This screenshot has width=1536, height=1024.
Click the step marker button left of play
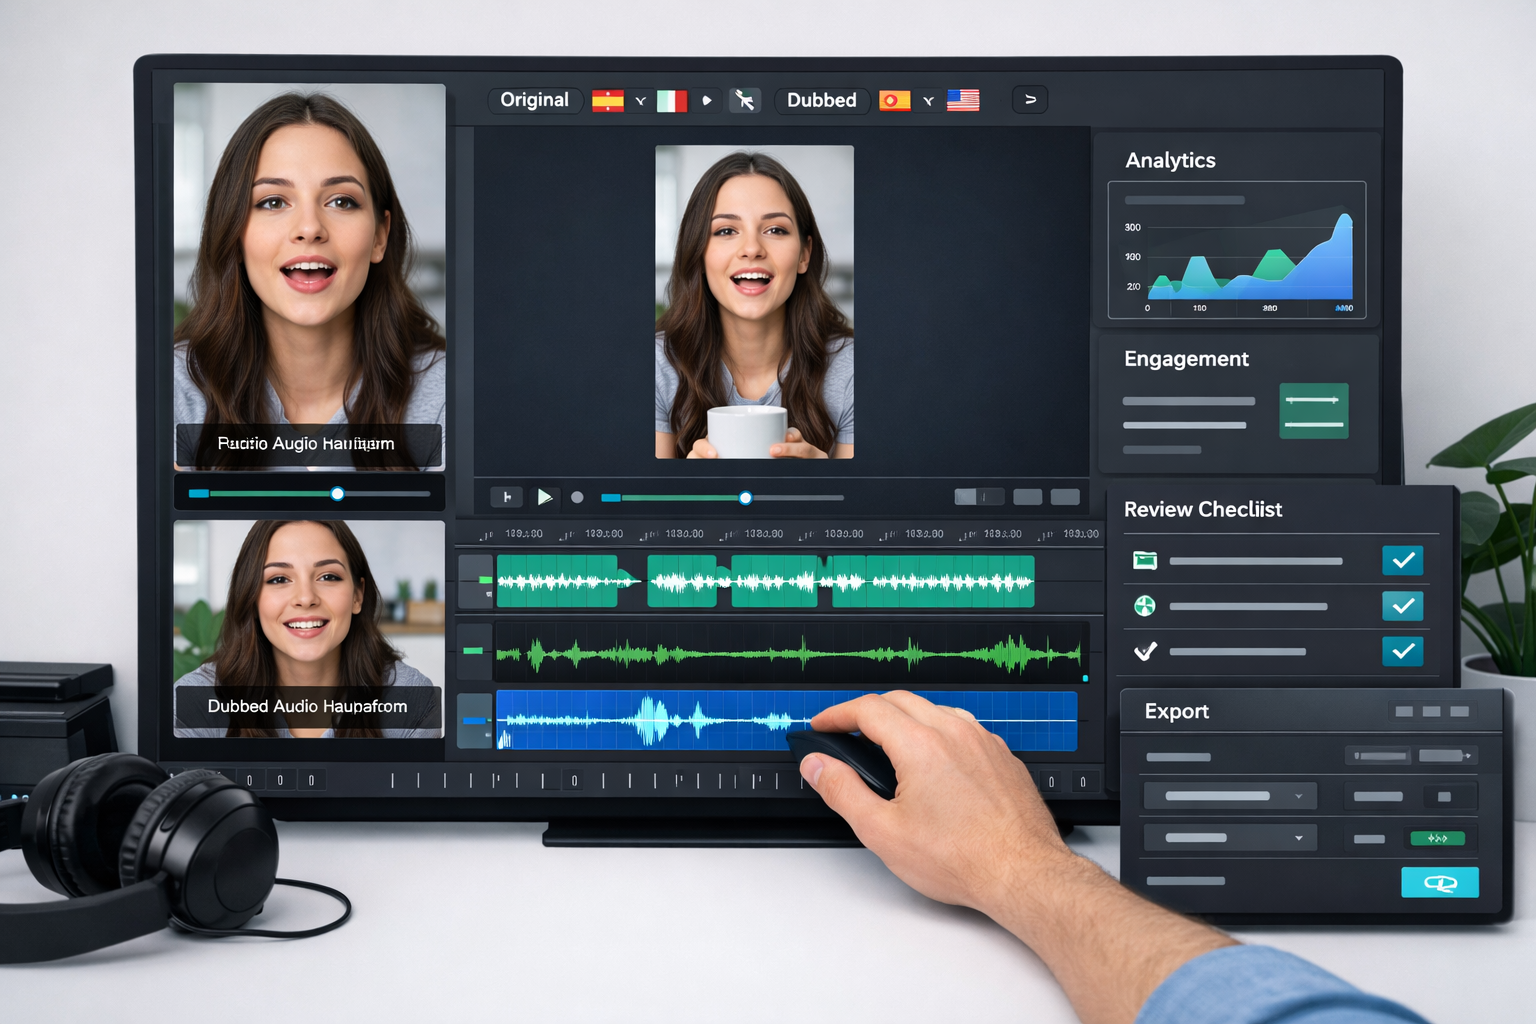coord(507,497)
